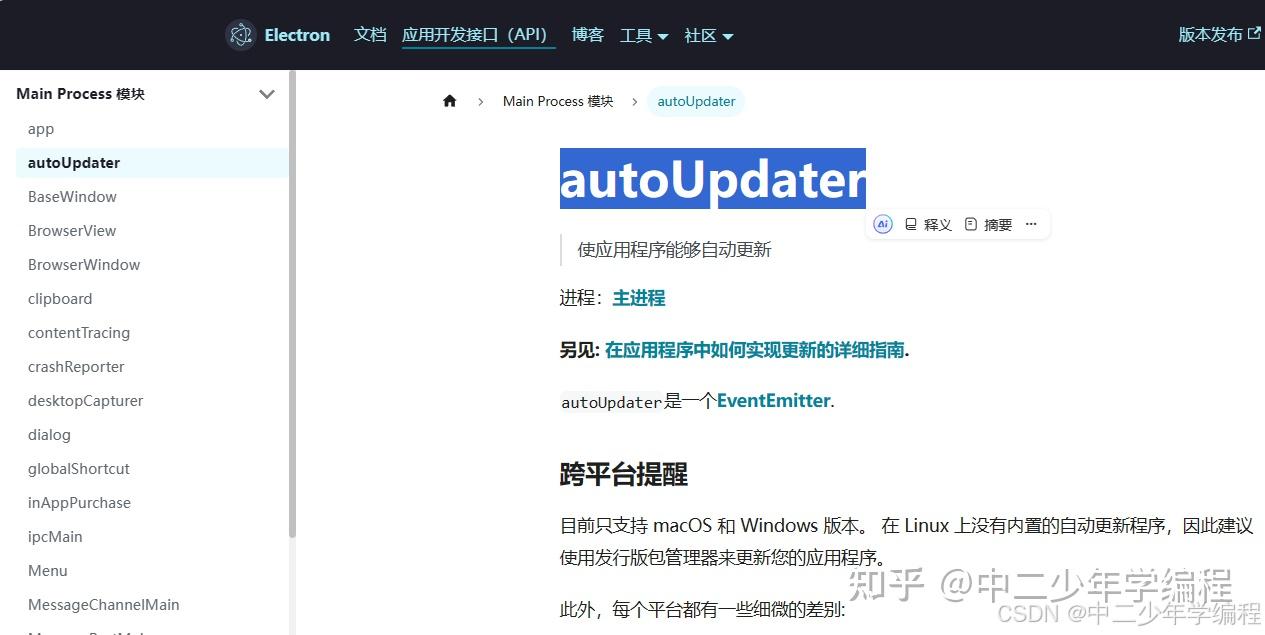The height and width of the screenshot is (635, 1265).
Task: Open the Ai assistant circle icon
Action: [882, 224]
